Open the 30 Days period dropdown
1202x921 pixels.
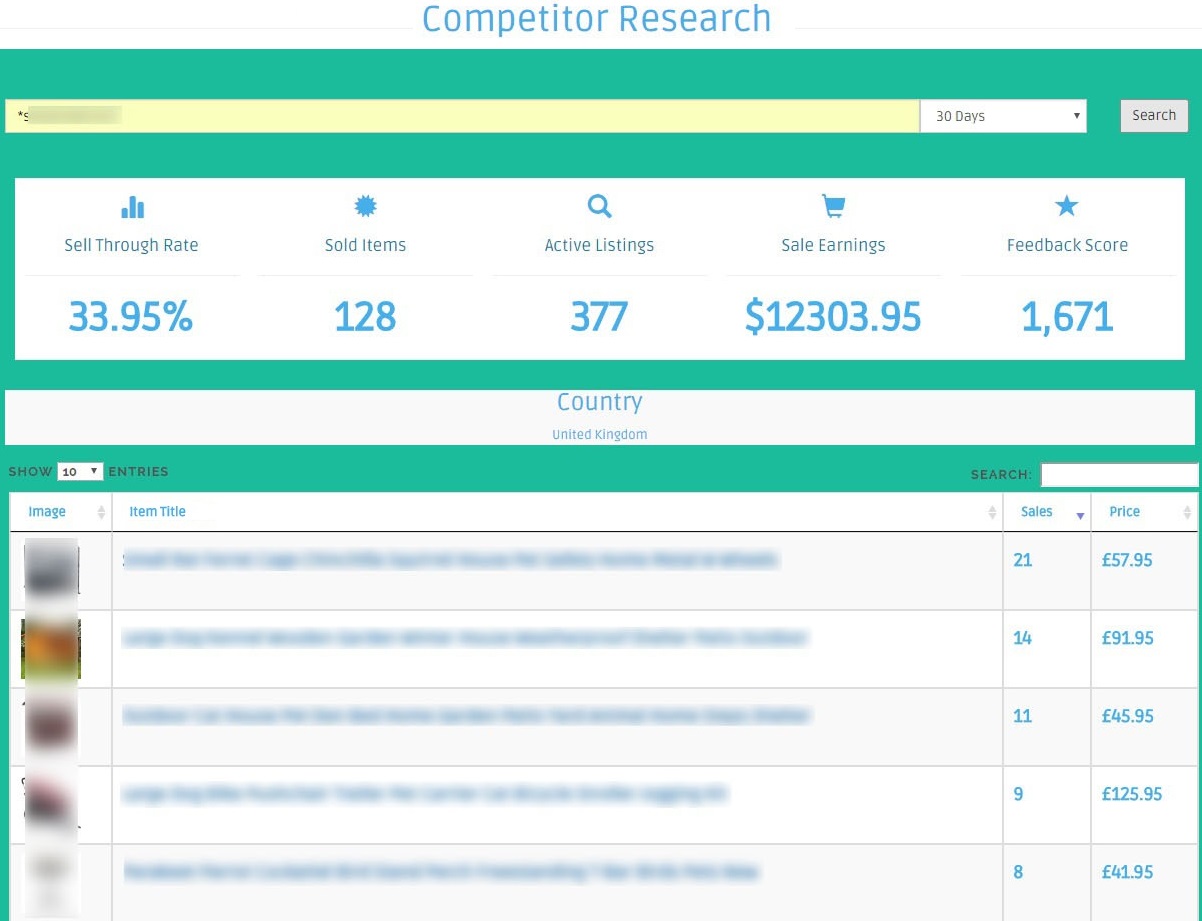(x=1003, y=116)
